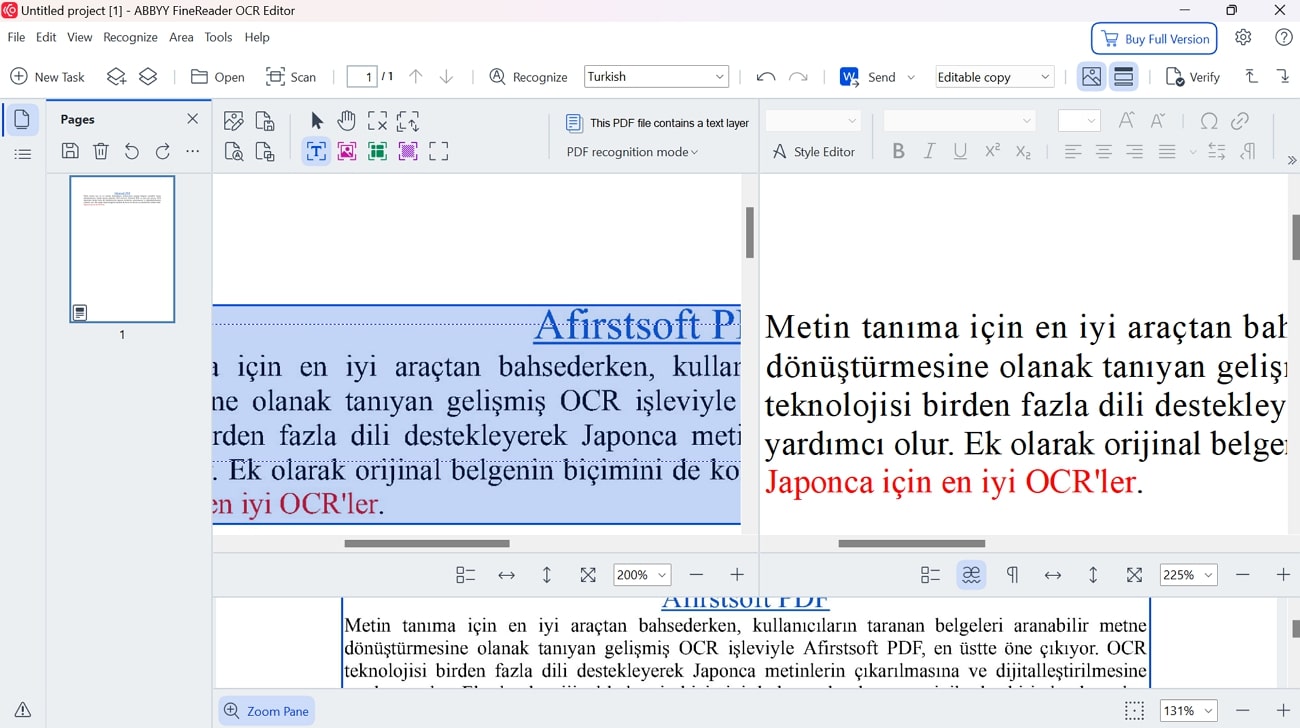The height and width of the screenshot is (728, 1300).
Task: Start a New Task
Action: click(47, 77)
